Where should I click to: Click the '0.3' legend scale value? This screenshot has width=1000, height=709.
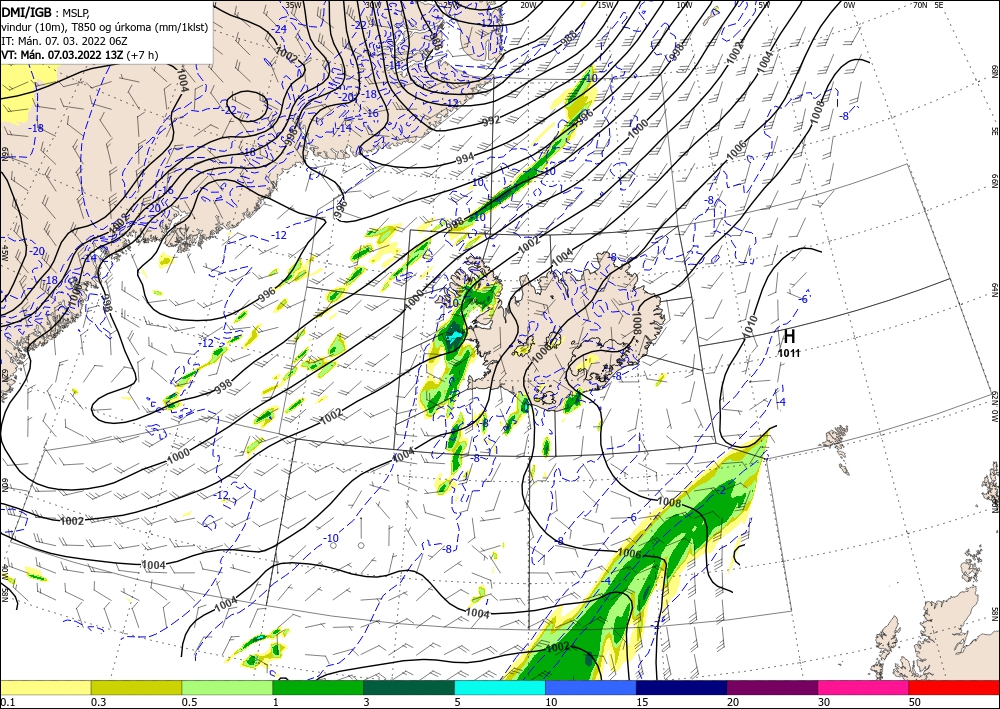[x=98, y=702]
